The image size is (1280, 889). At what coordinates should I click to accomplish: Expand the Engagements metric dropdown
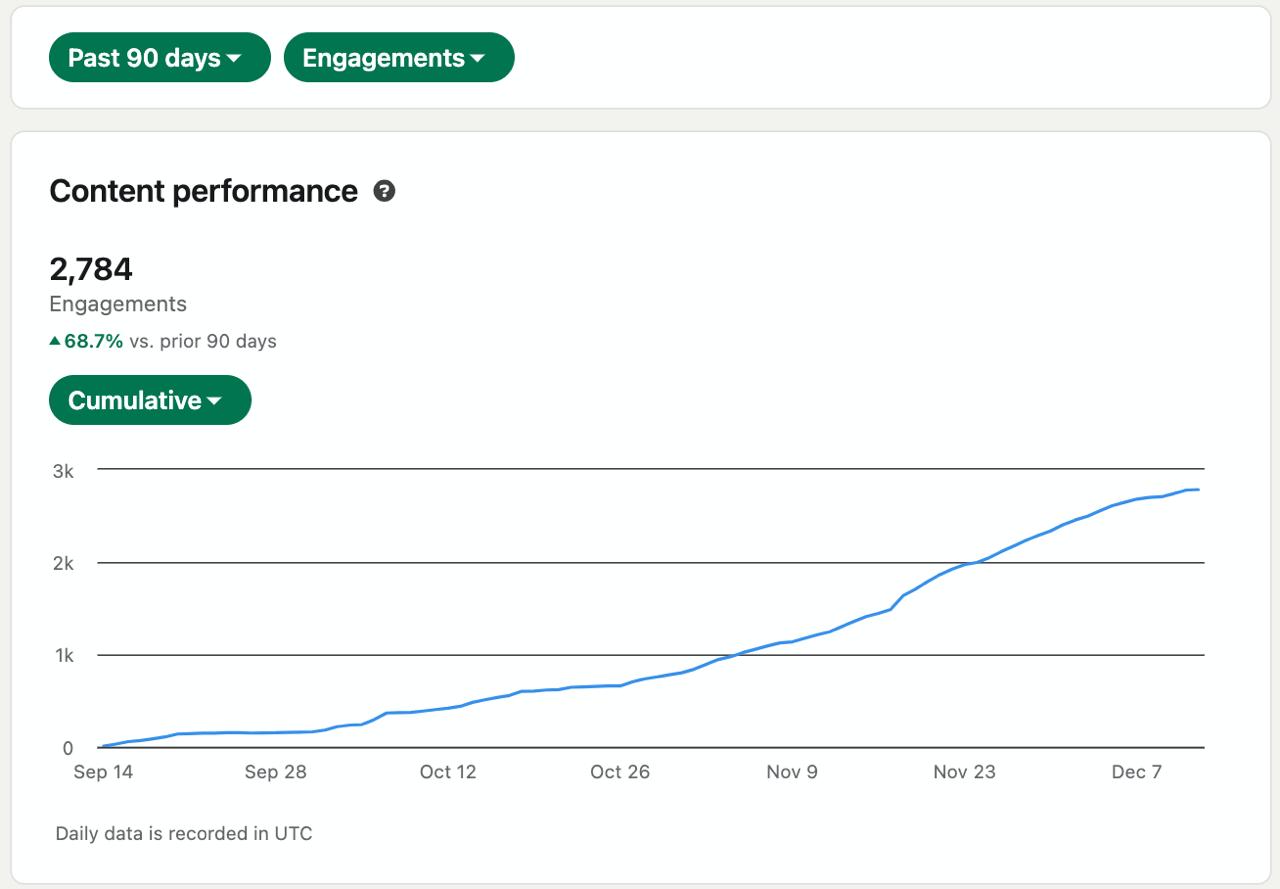click(399, 58)
